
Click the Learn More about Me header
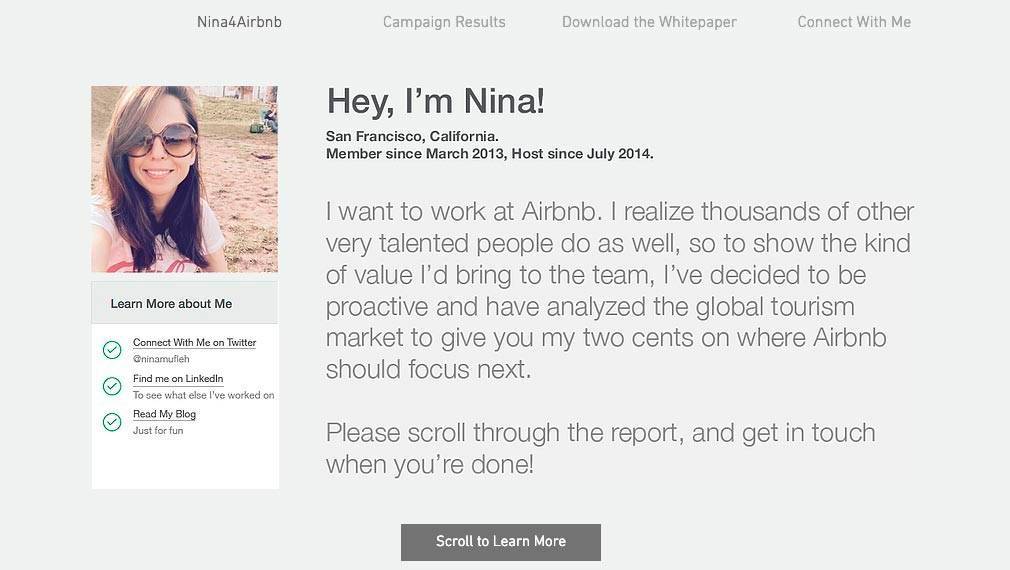[171, 303]
